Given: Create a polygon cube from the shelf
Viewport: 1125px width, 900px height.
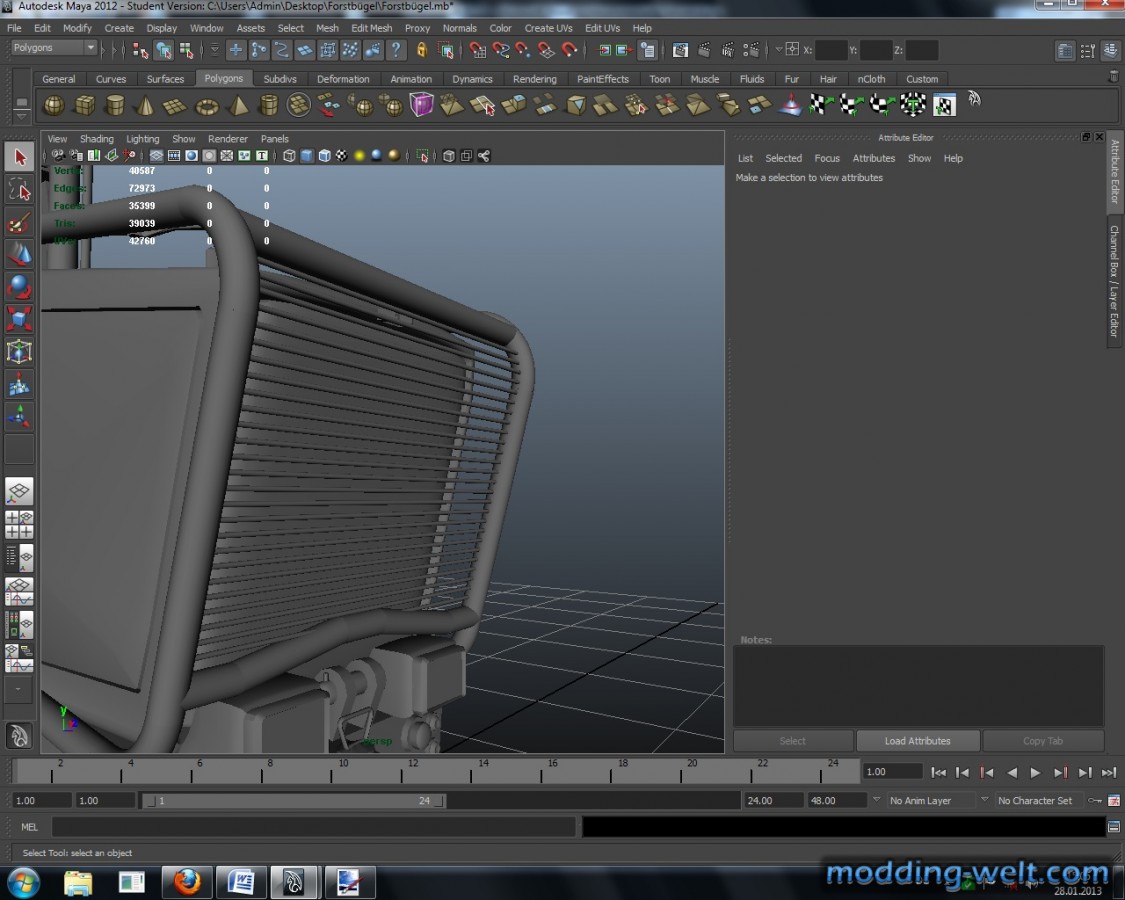Looking at the screenshot, I should click(x=85, y=106).
